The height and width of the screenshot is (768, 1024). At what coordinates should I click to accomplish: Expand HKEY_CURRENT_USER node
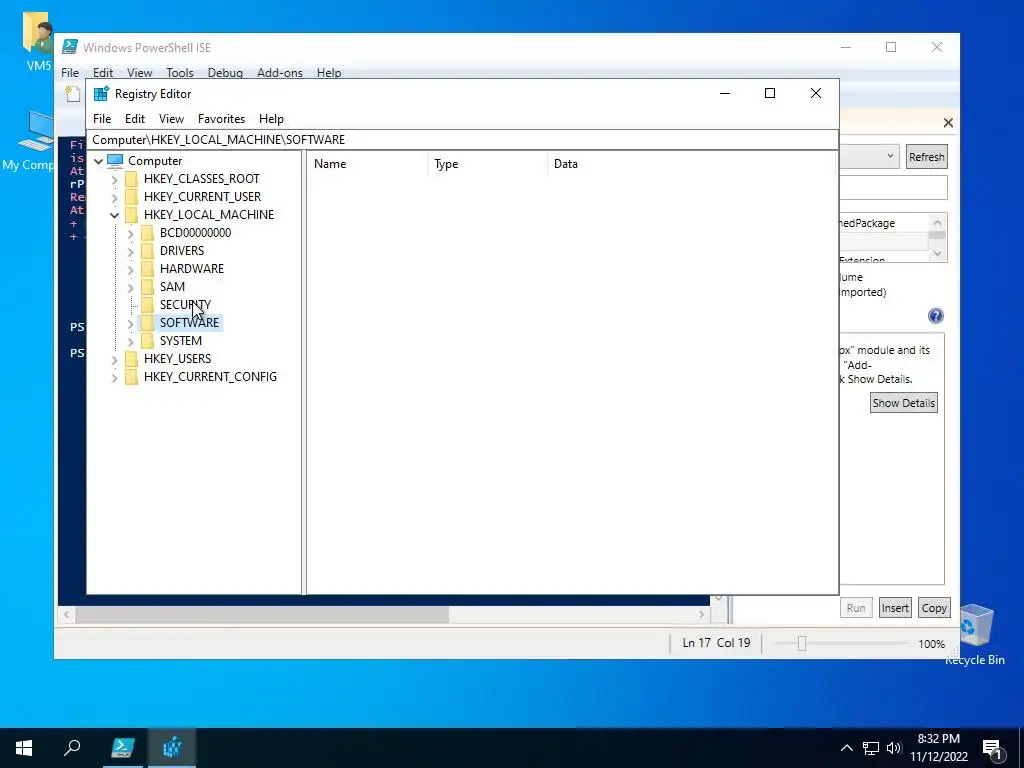(115, 197)
